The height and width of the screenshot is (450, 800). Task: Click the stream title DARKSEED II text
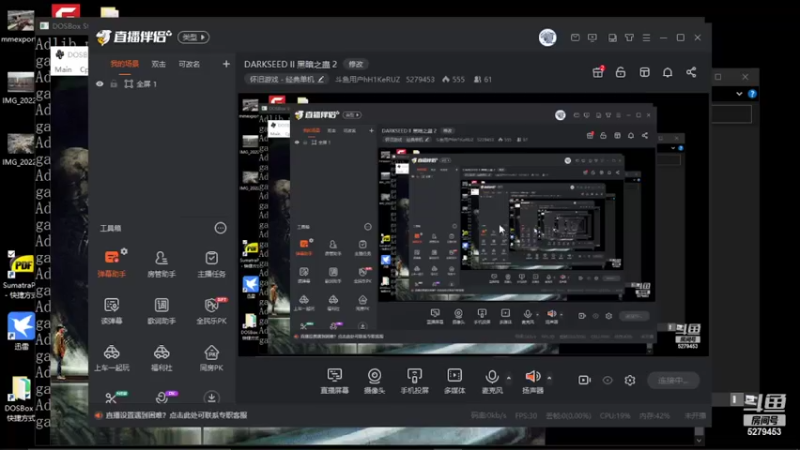[290, 64]
